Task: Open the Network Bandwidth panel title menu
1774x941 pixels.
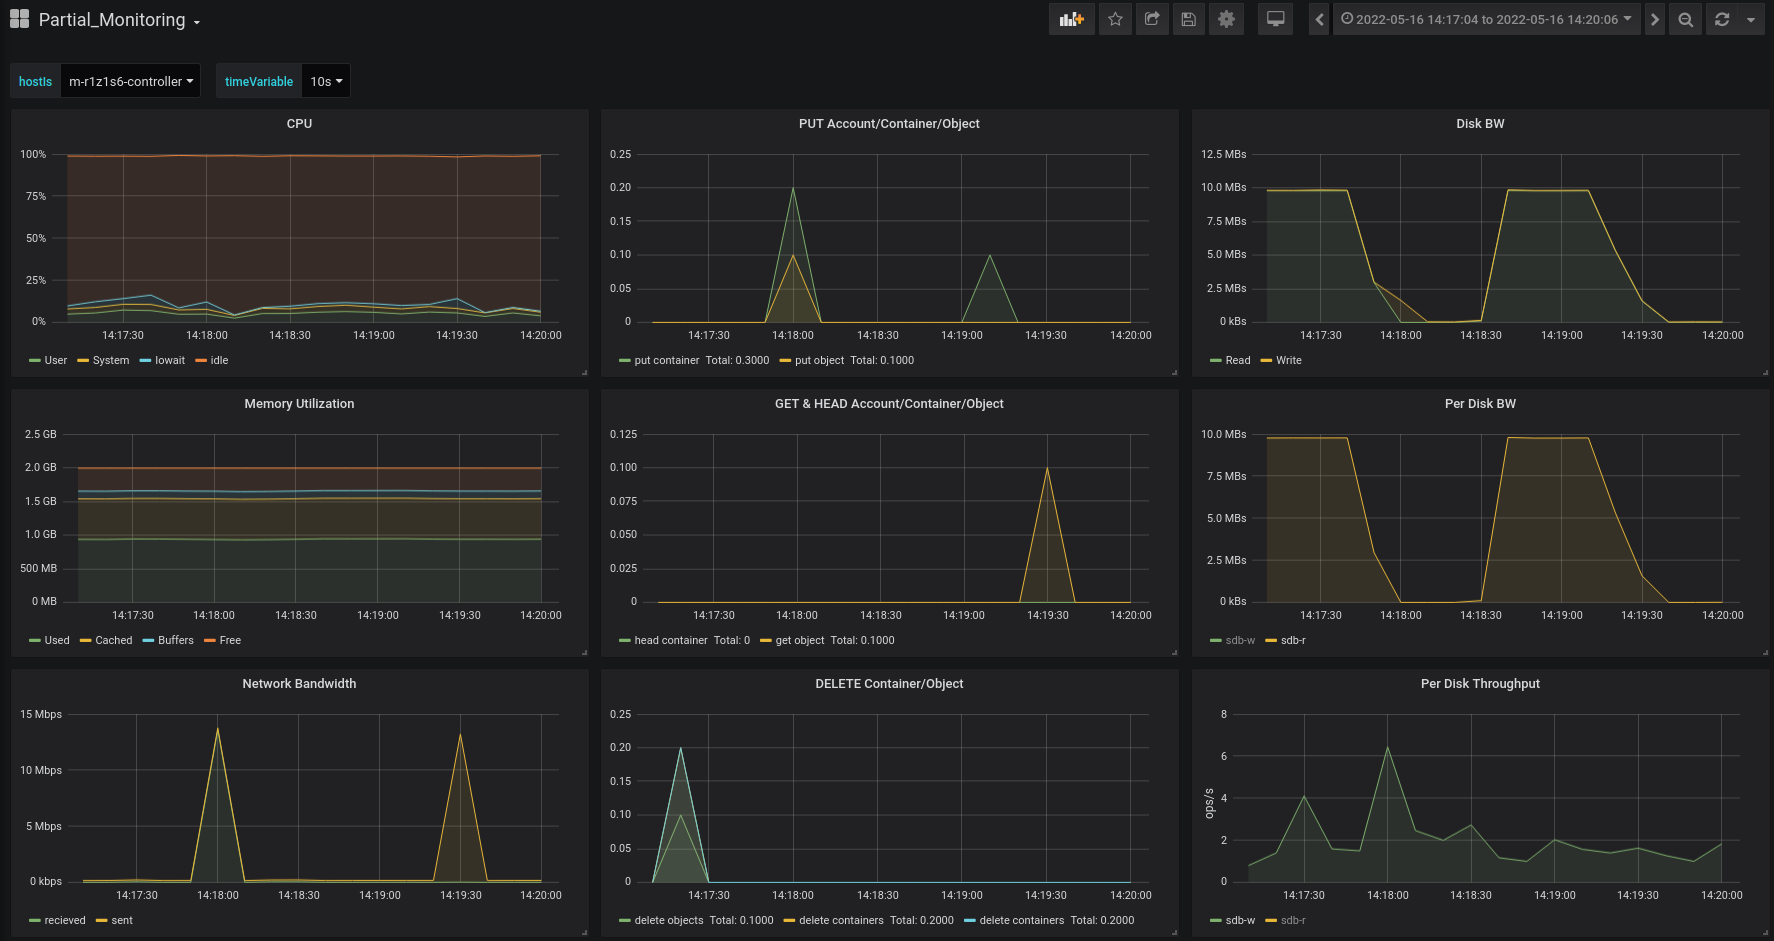Action: click(x=299, y=684)
